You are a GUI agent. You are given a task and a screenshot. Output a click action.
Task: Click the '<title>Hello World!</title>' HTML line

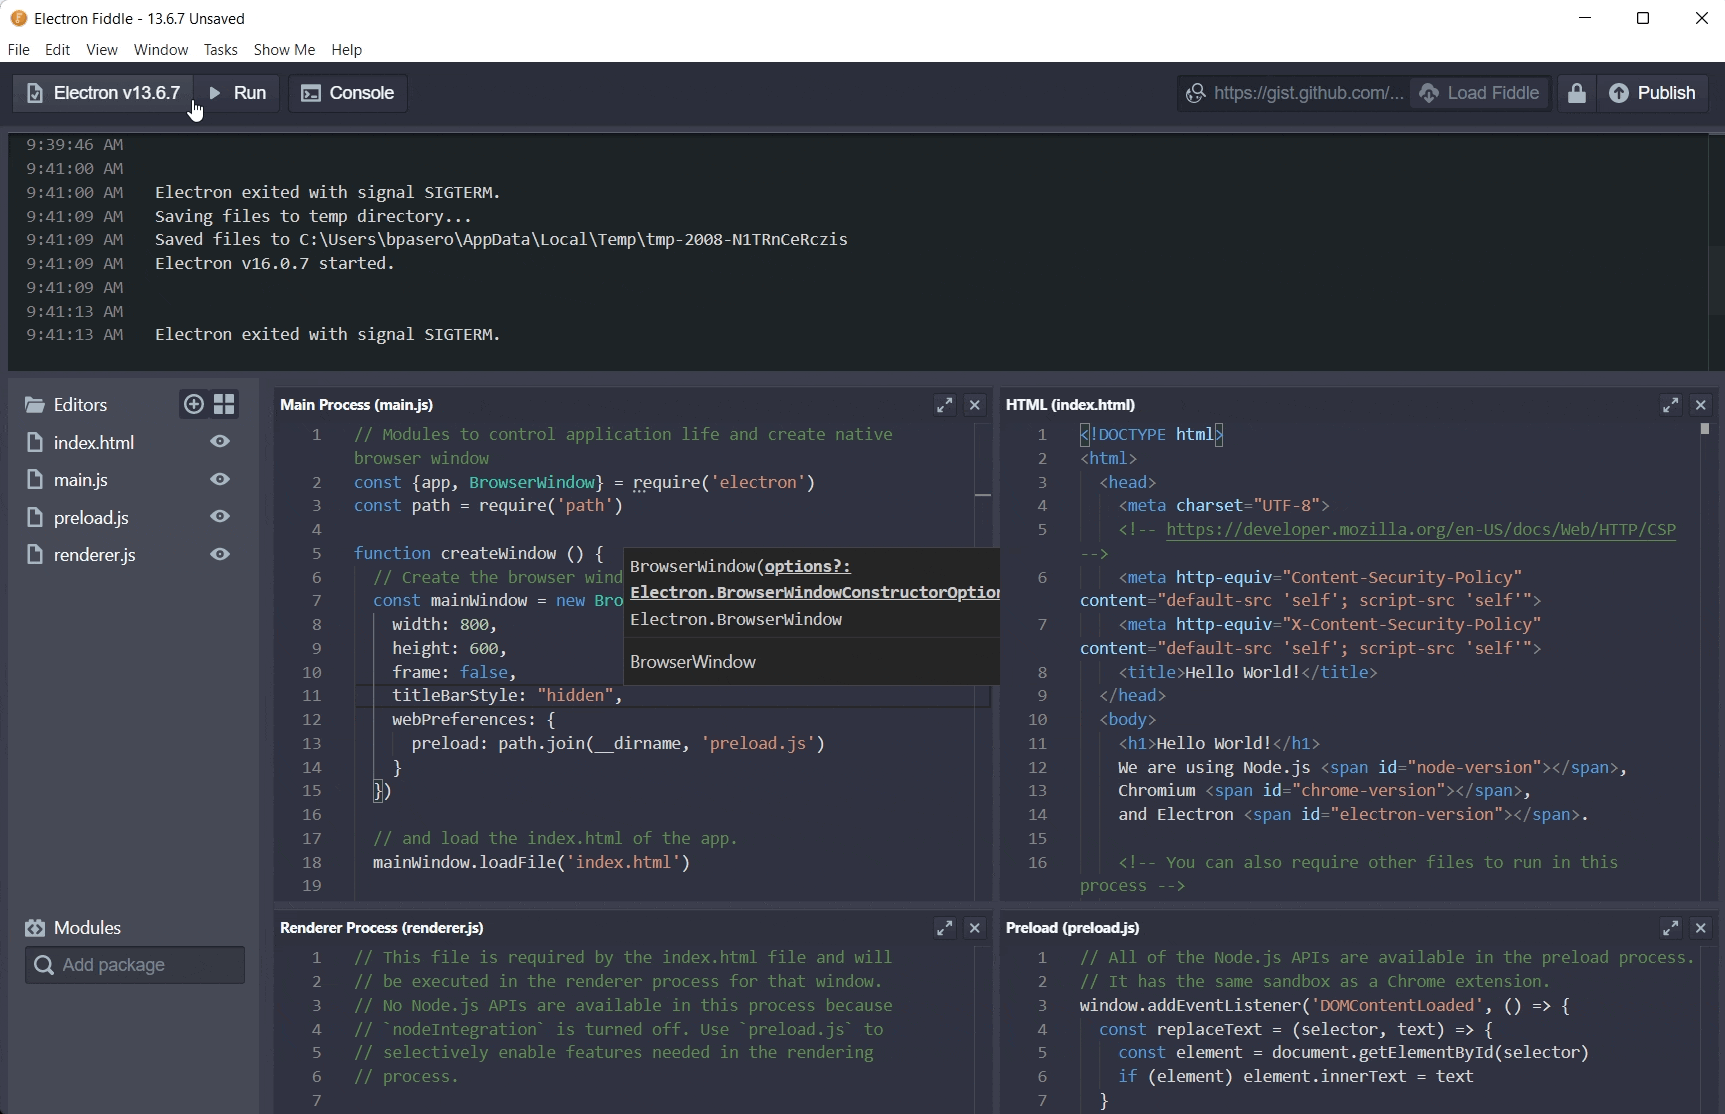coord(1248,672)
